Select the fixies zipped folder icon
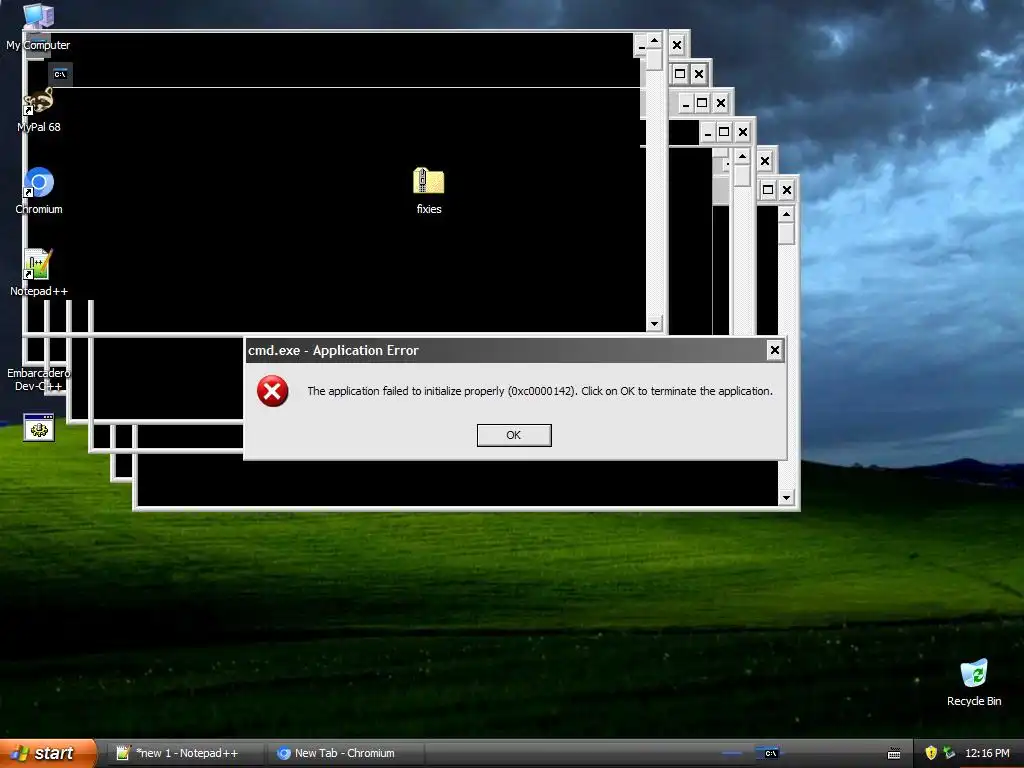 tap(428, 191)
